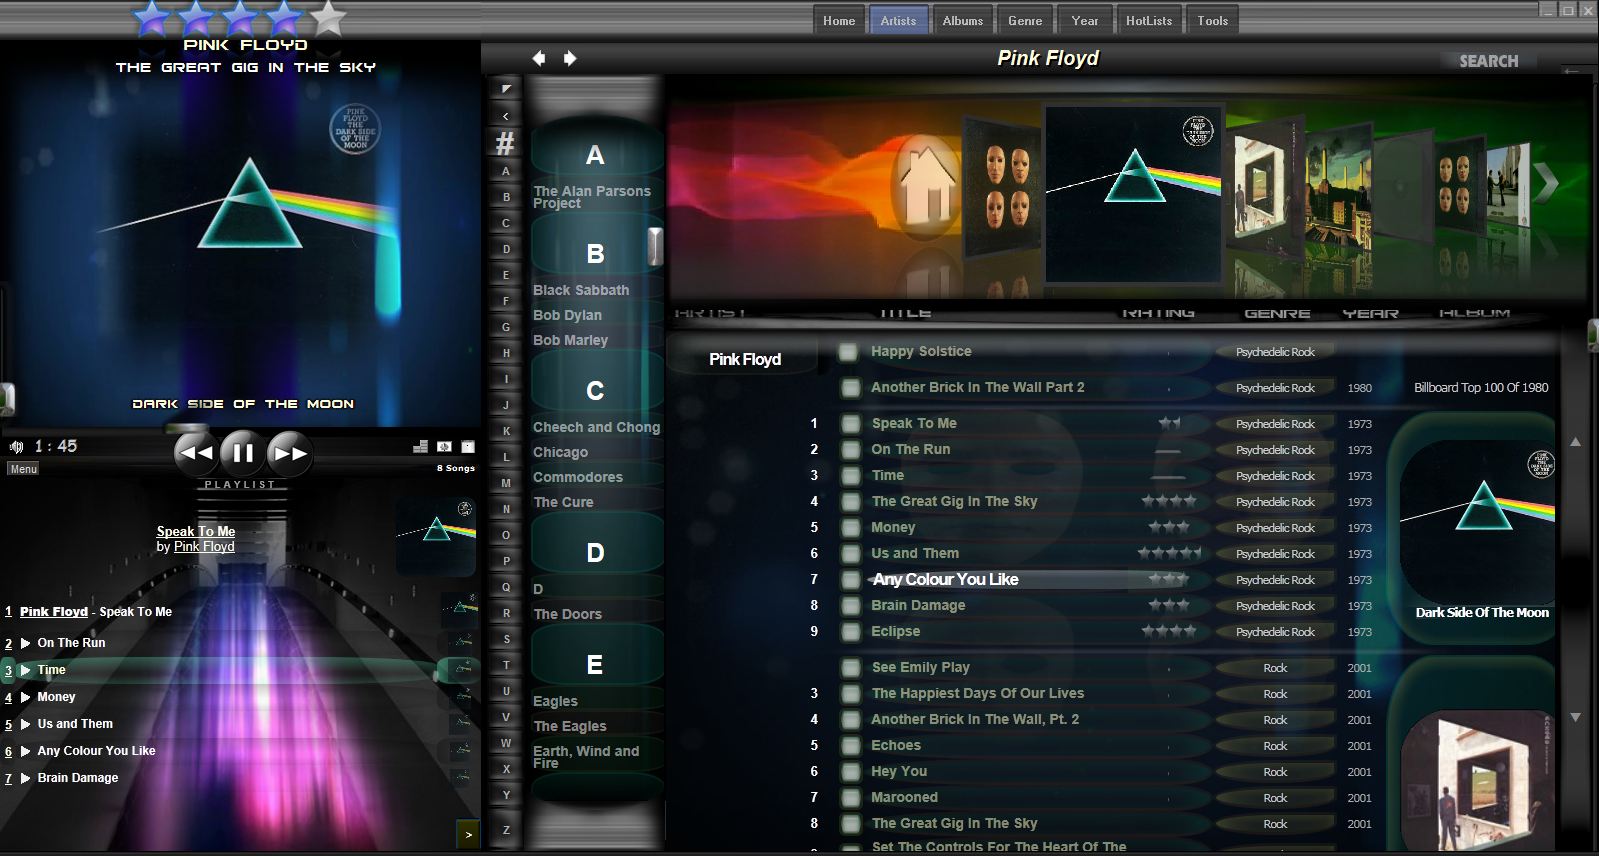Open the HotLists tab
The width and height of the screenshot is (1599, 856).
point(1149,21)
